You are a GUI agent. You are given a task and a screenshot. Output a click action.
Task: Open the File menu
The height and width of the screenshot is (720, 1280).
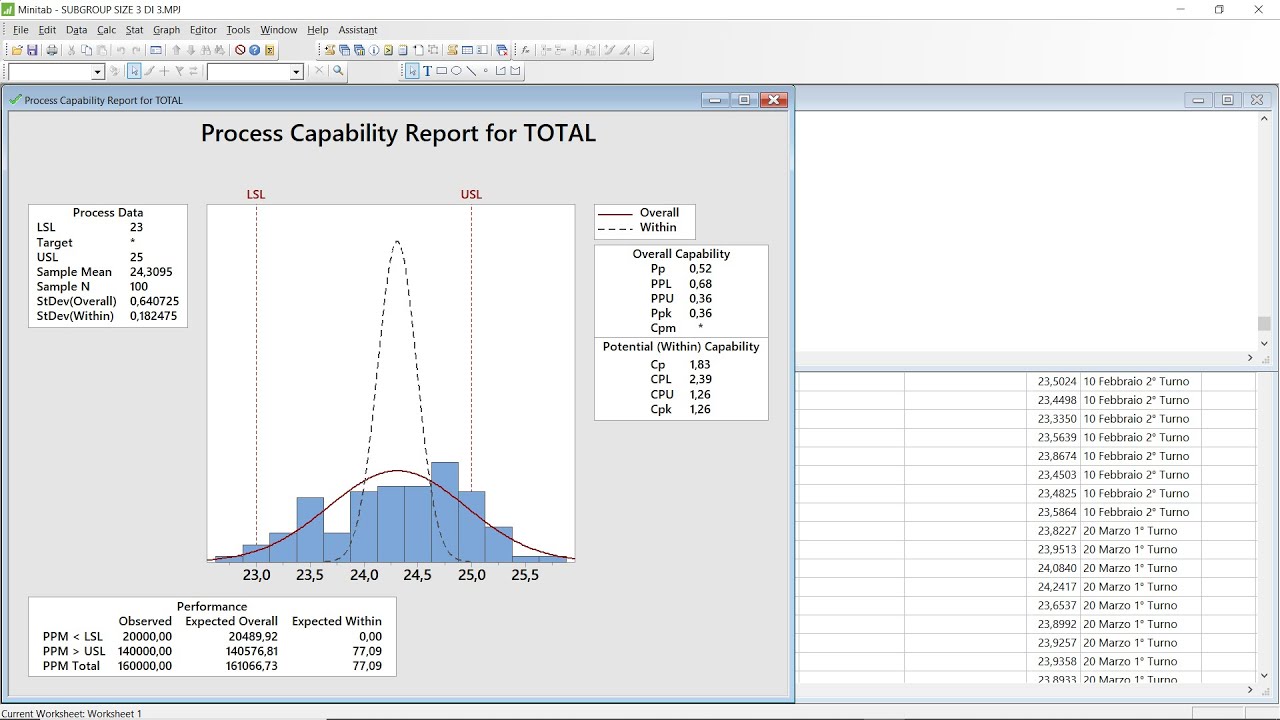[21, 30]
